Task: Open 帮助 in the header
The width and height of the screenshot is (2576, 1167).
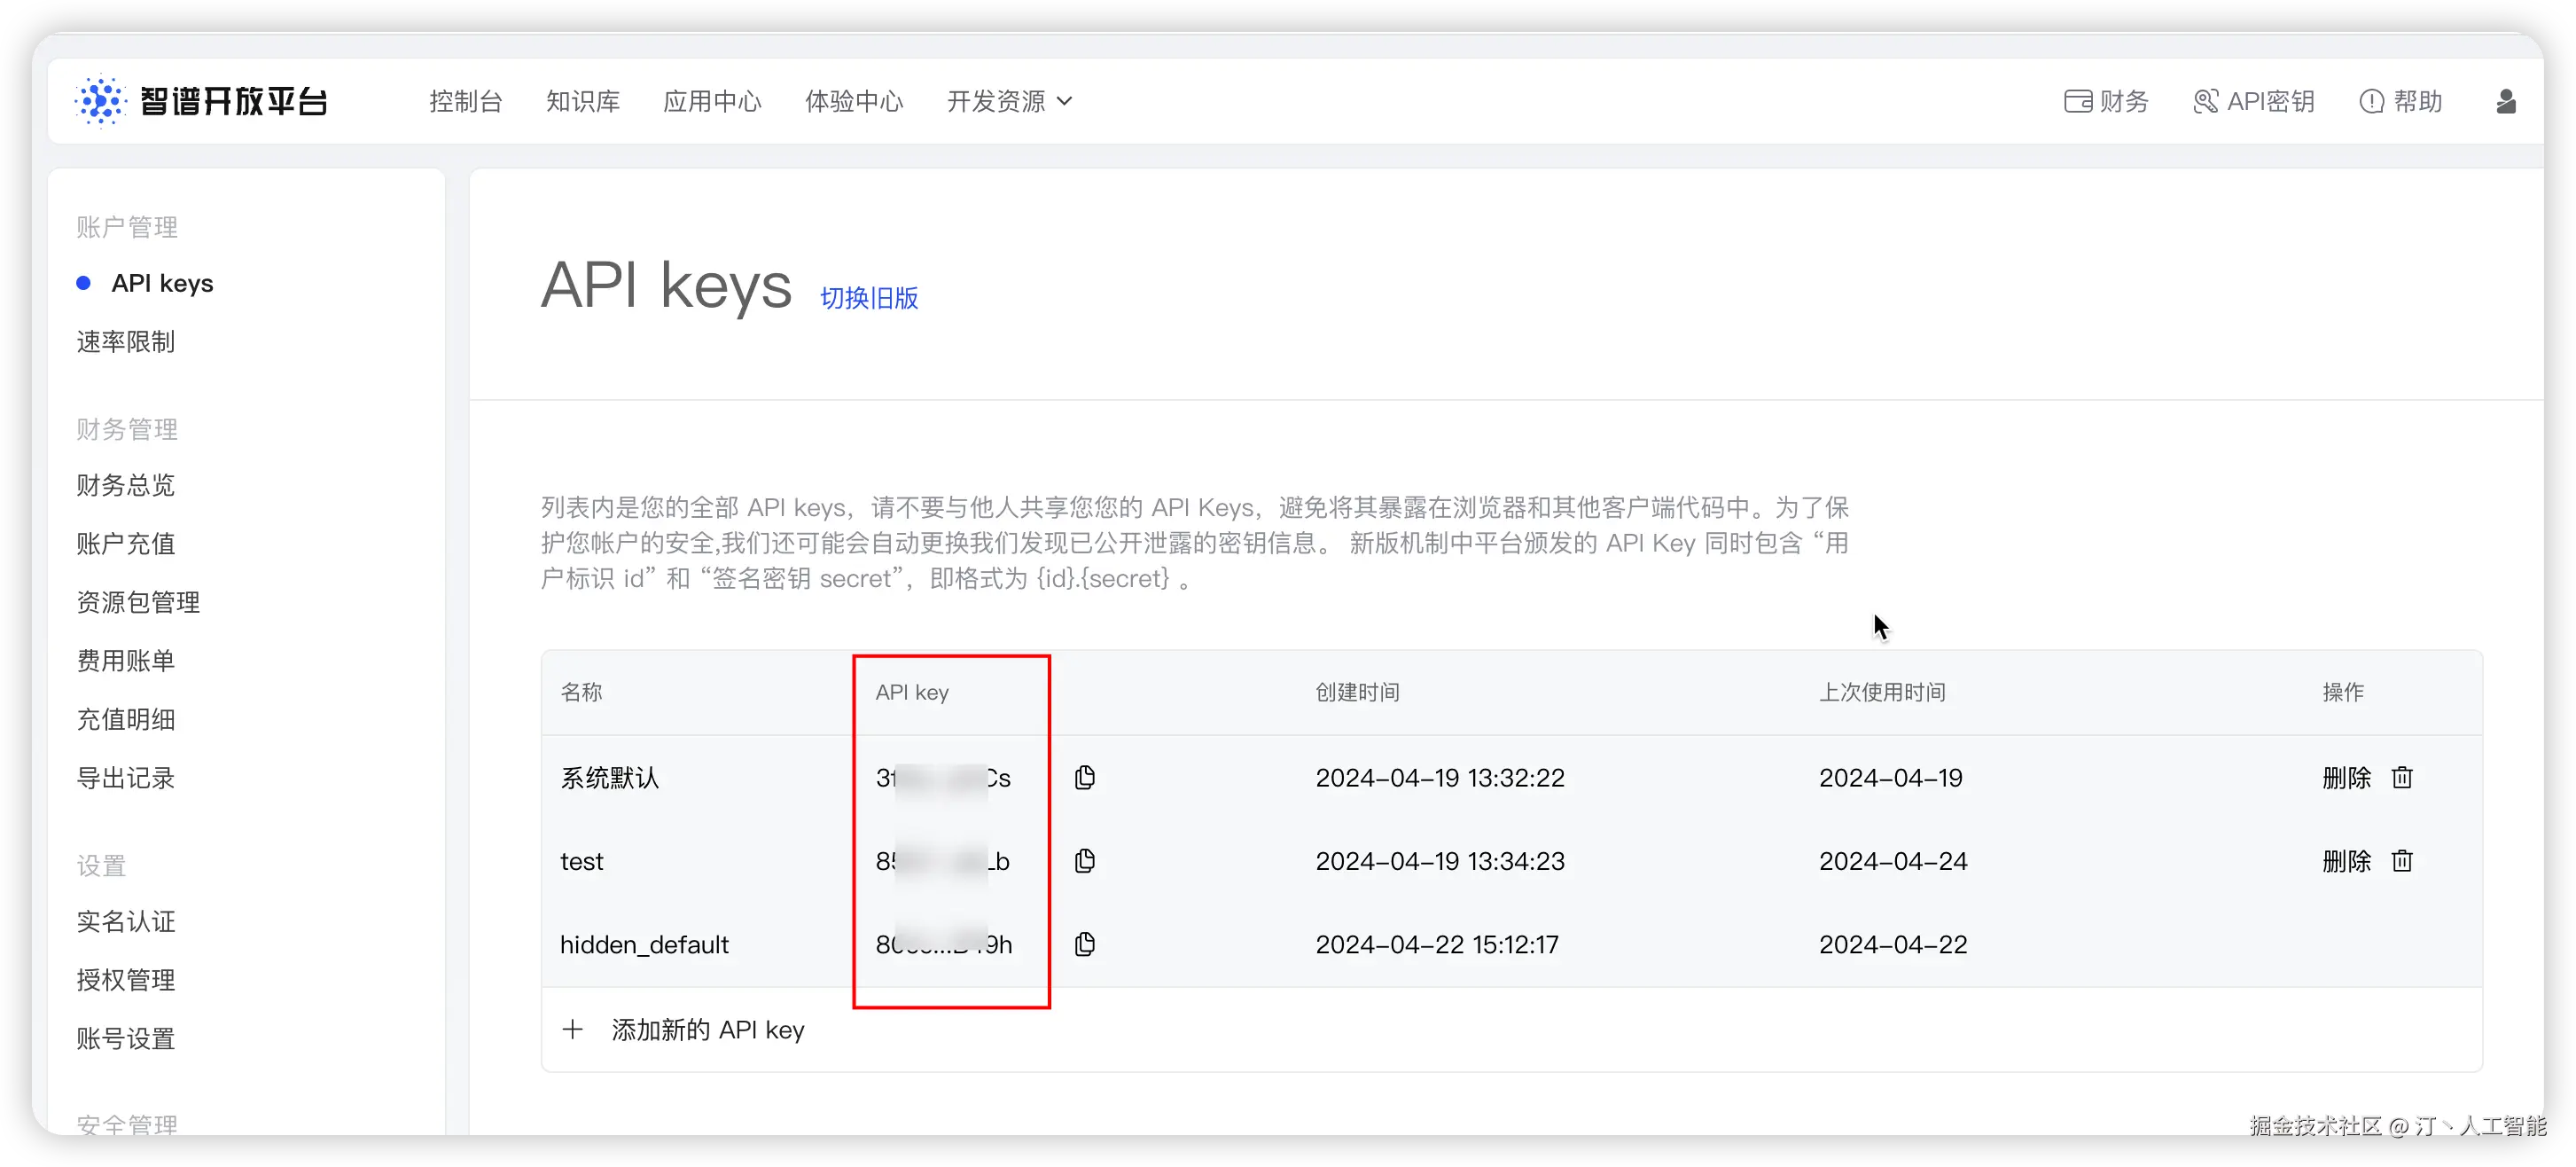Action: (2400, 101)
